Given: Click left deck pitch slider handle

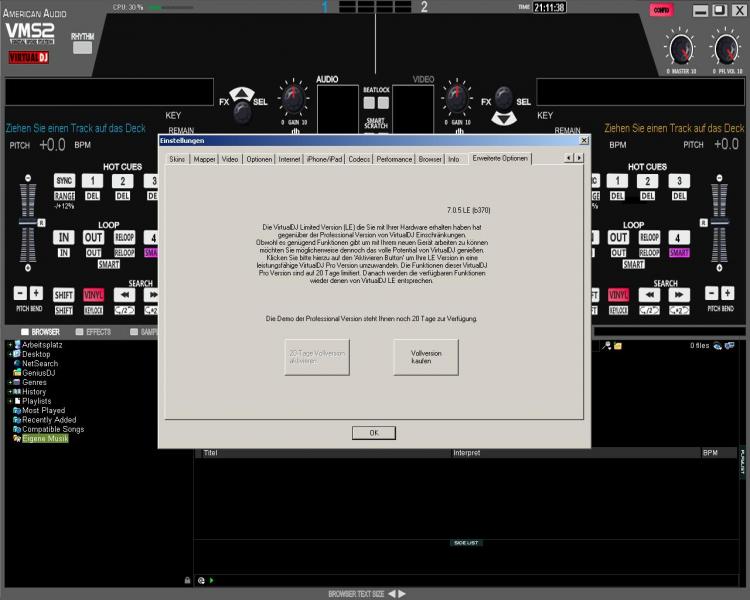Looking at the screenshot, I should (28, 222).
